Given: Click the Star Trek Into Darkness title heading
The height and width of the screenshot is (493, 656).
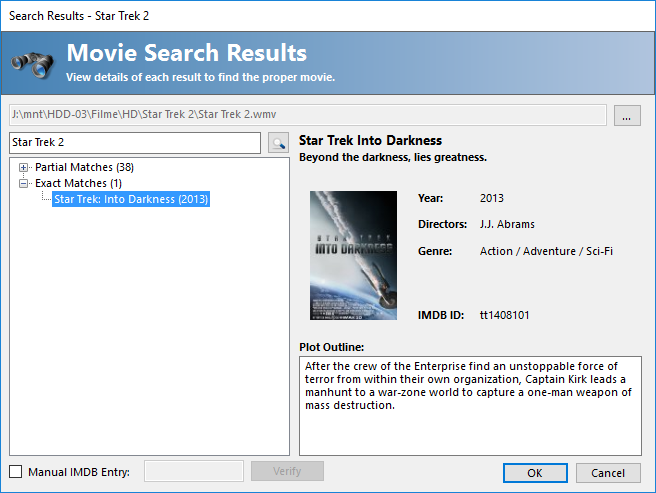Looking at the screenshot, I should 370,141.
